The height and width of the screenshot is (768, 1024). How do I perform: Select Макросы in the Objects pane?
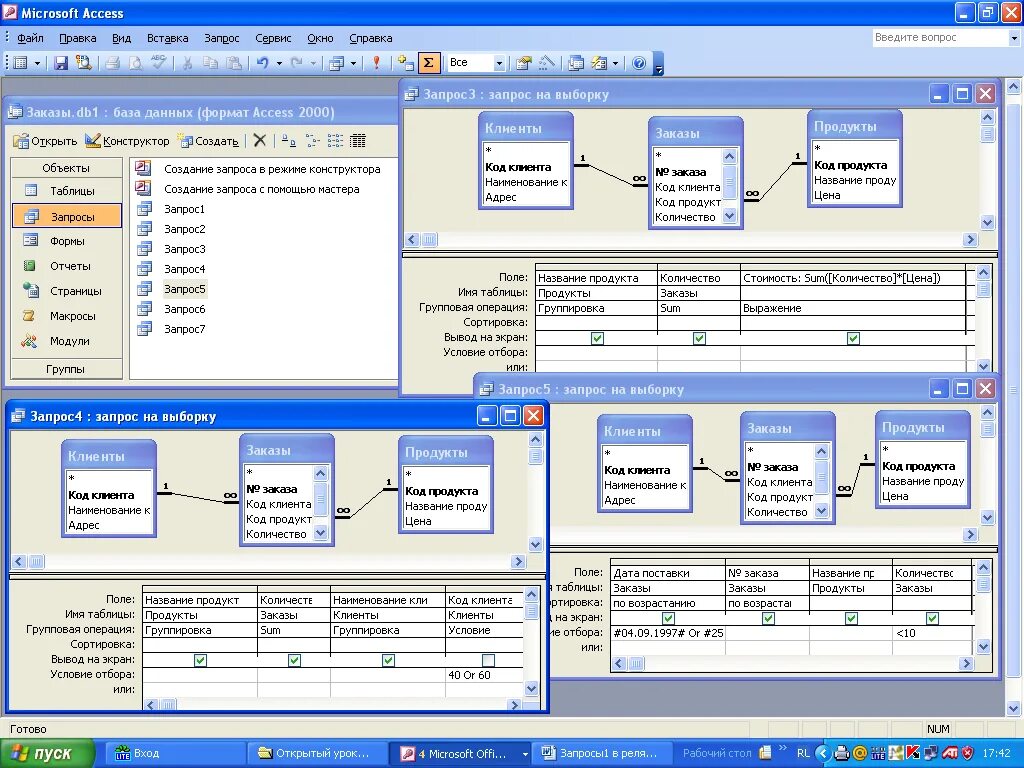[67, 315]
